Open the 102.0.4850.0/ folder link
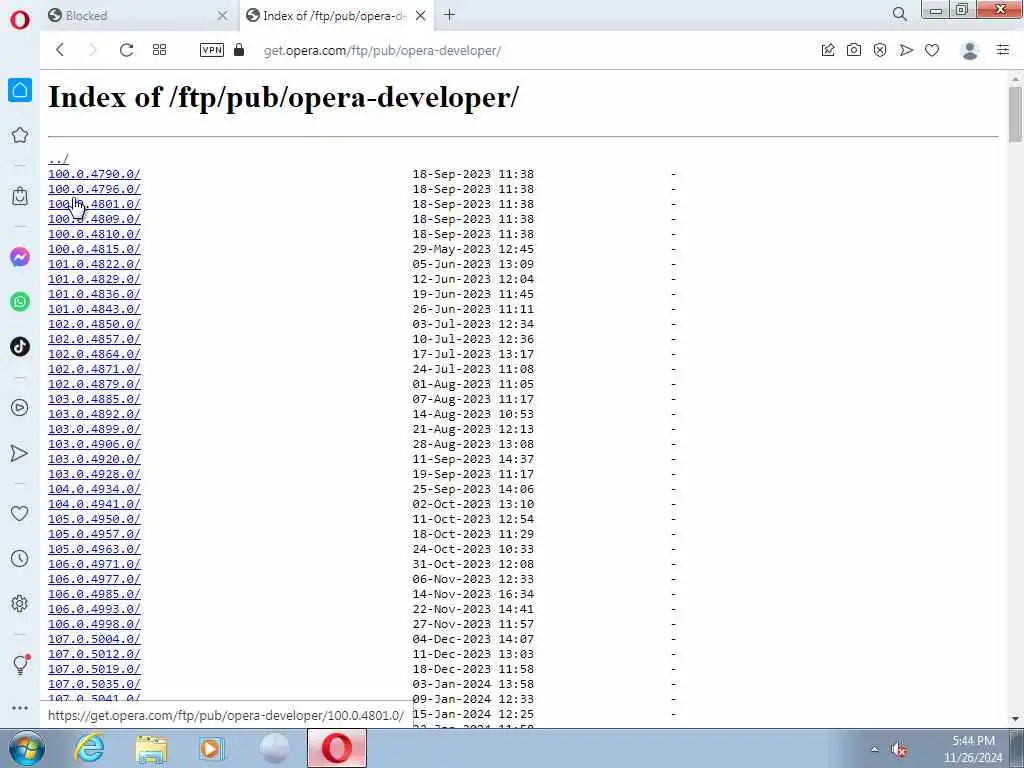 [x=94, y=325]
